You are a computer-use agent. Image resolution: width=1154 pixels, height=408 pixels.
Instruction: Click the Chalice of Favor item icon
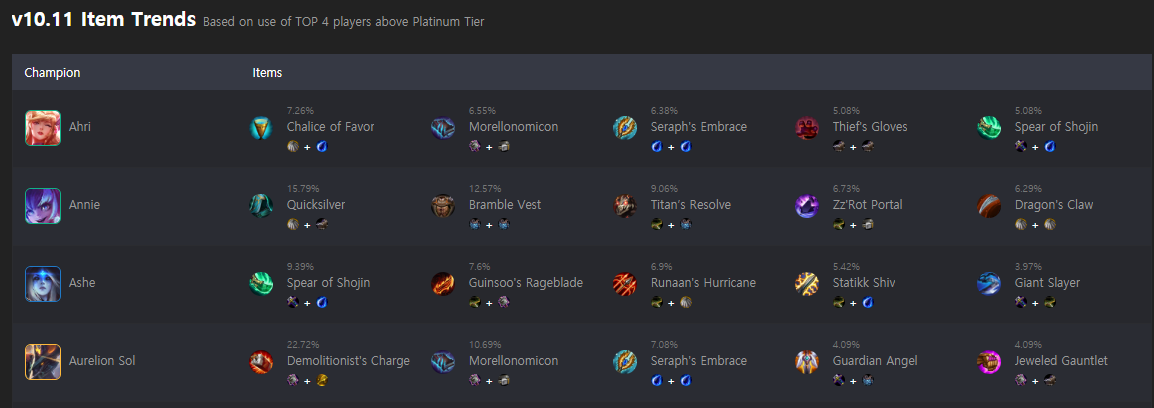(261, 127)
